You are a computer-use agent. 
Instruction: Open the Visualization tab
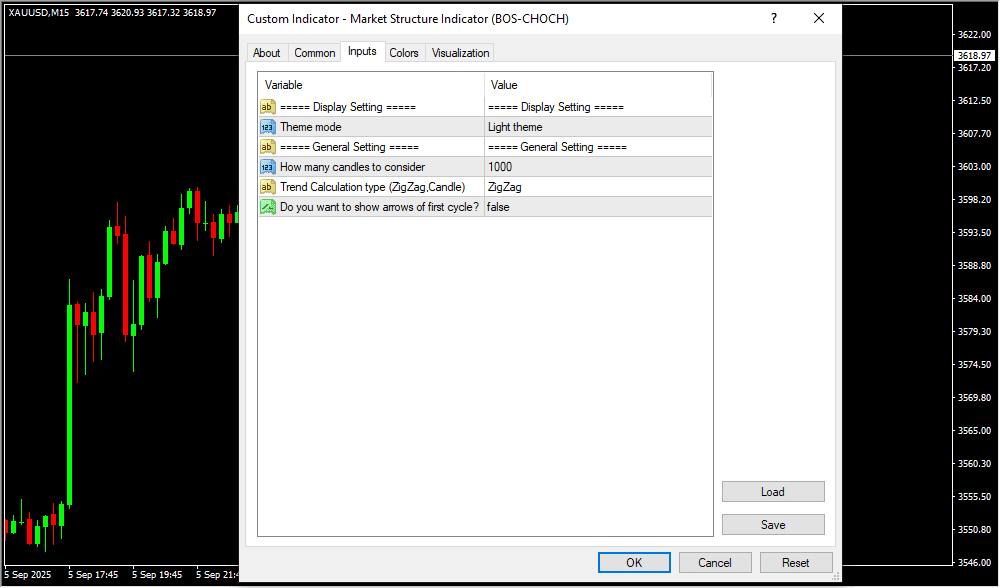[460, 53]
